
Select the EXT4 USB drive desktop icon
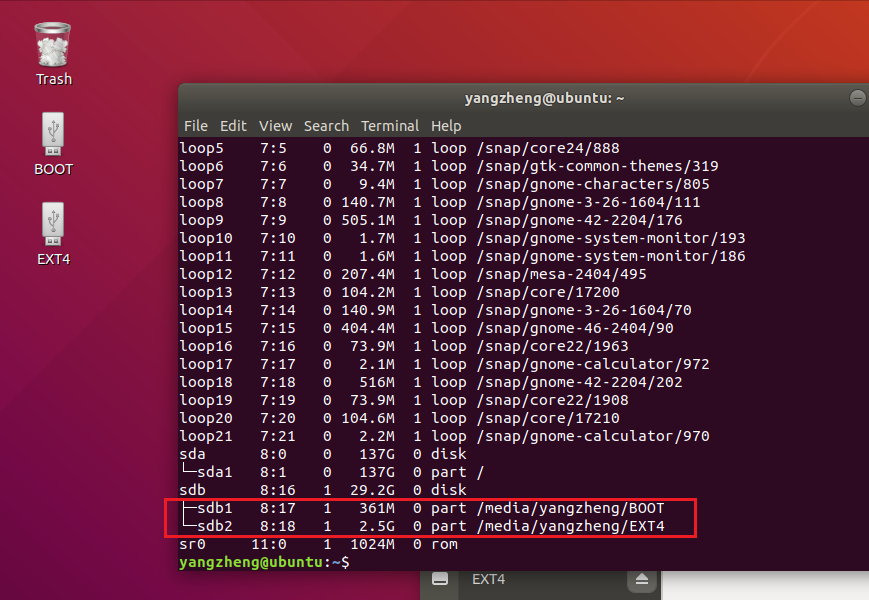point(53,234)
